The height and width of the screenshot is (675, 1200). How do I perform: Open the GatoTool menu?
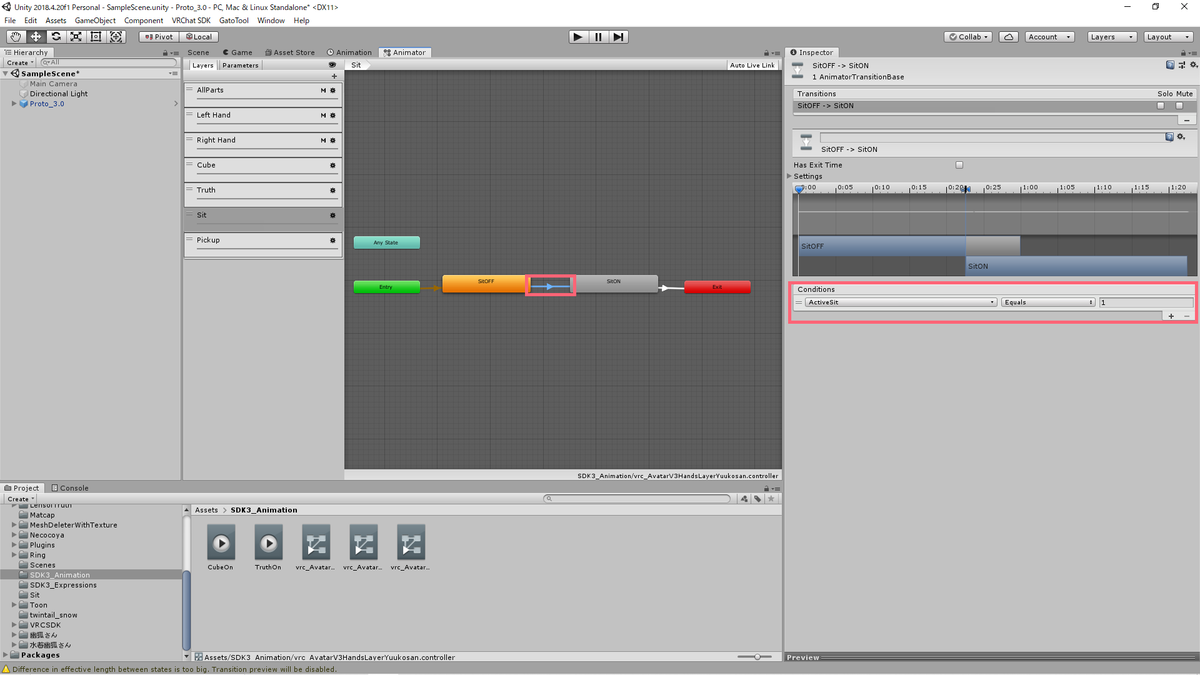(x=234, y=20)
